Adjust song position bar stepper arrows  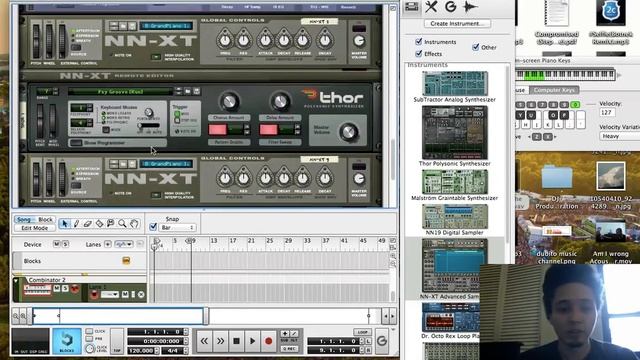pyautogui.click(x=186, y=332)
